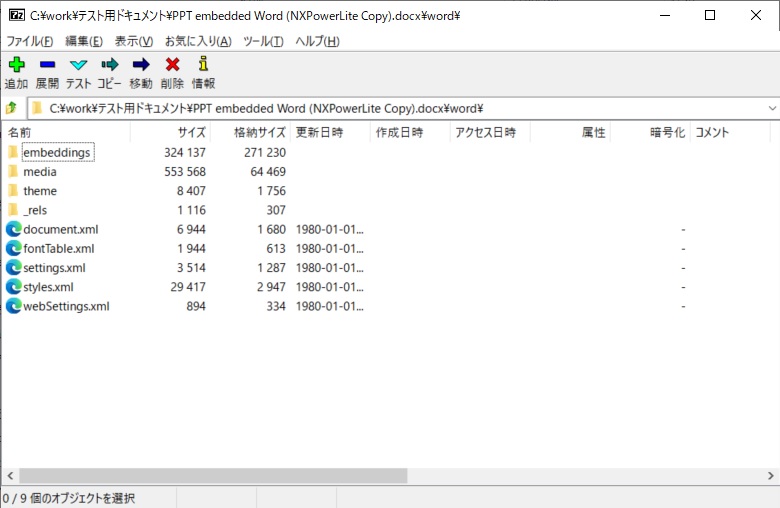Click the Edge icon beside fontTable.xml
Screen dimensions: 780x508
14,248
